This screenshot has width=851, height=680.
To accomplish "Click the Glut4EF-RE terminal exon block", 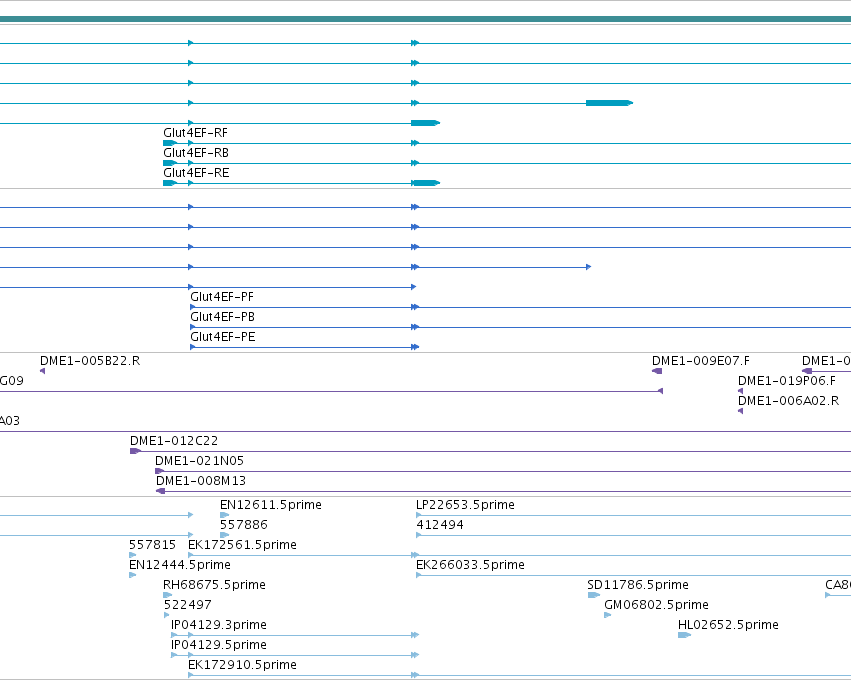I will click(x=426, y=183).
